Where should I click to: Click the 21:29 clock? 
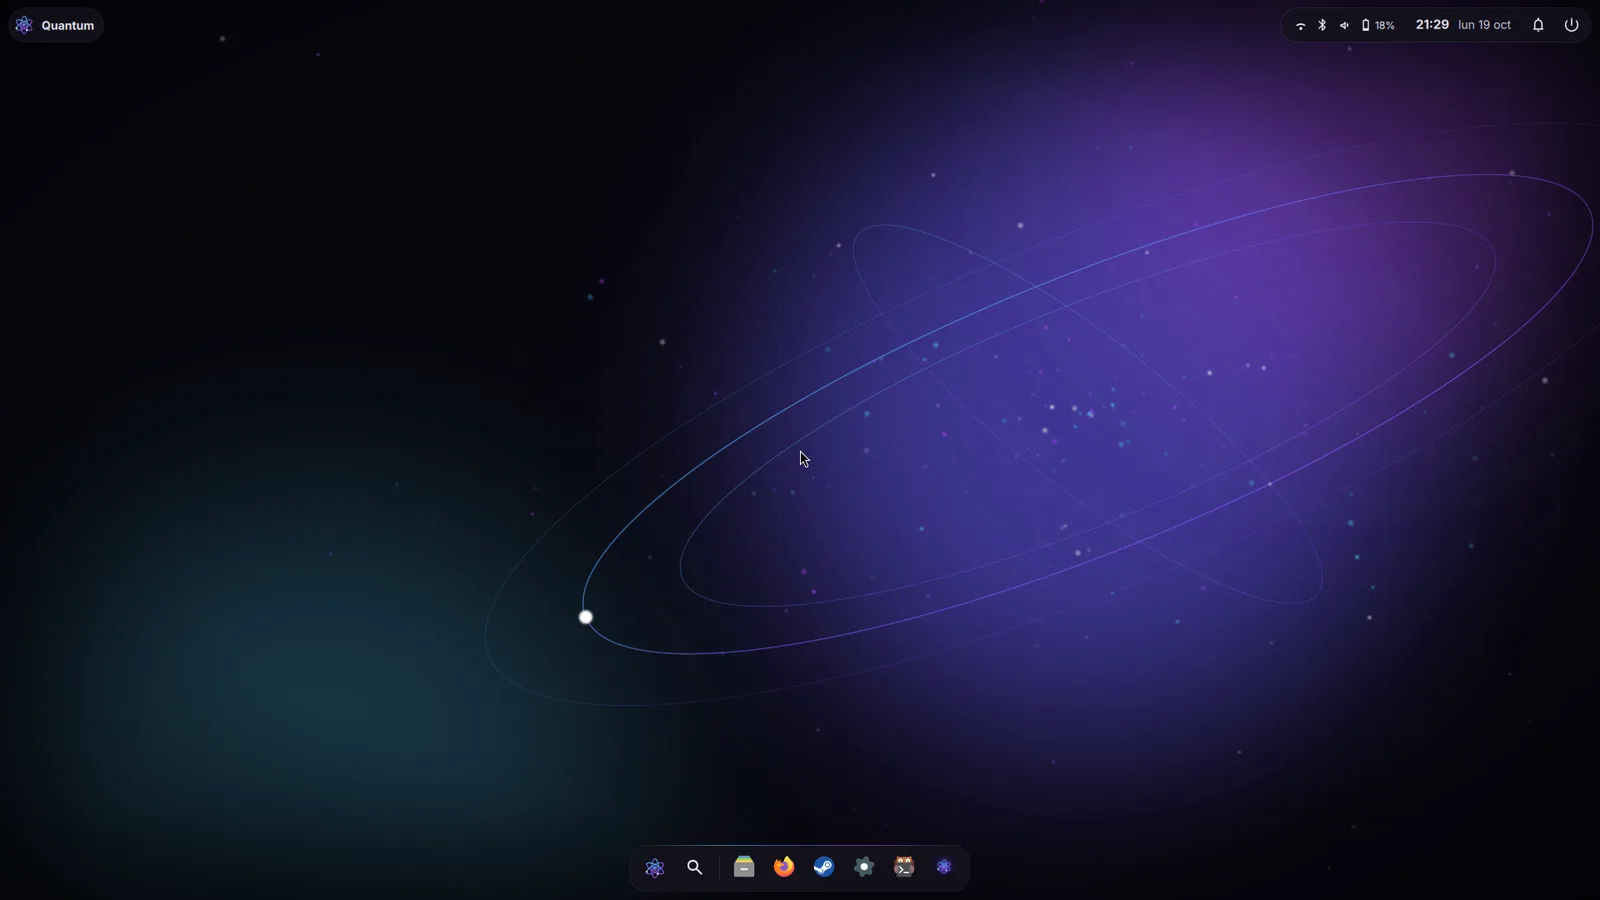(x=1432, y=25)
